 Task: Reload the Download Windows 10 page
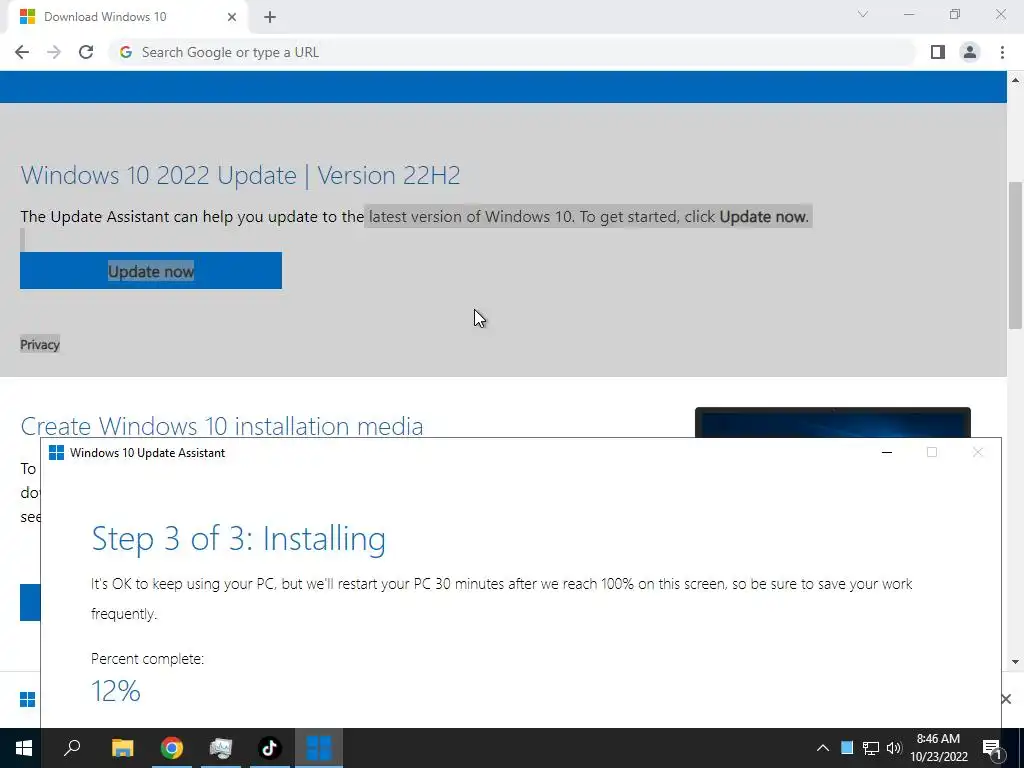pos(86,52)
